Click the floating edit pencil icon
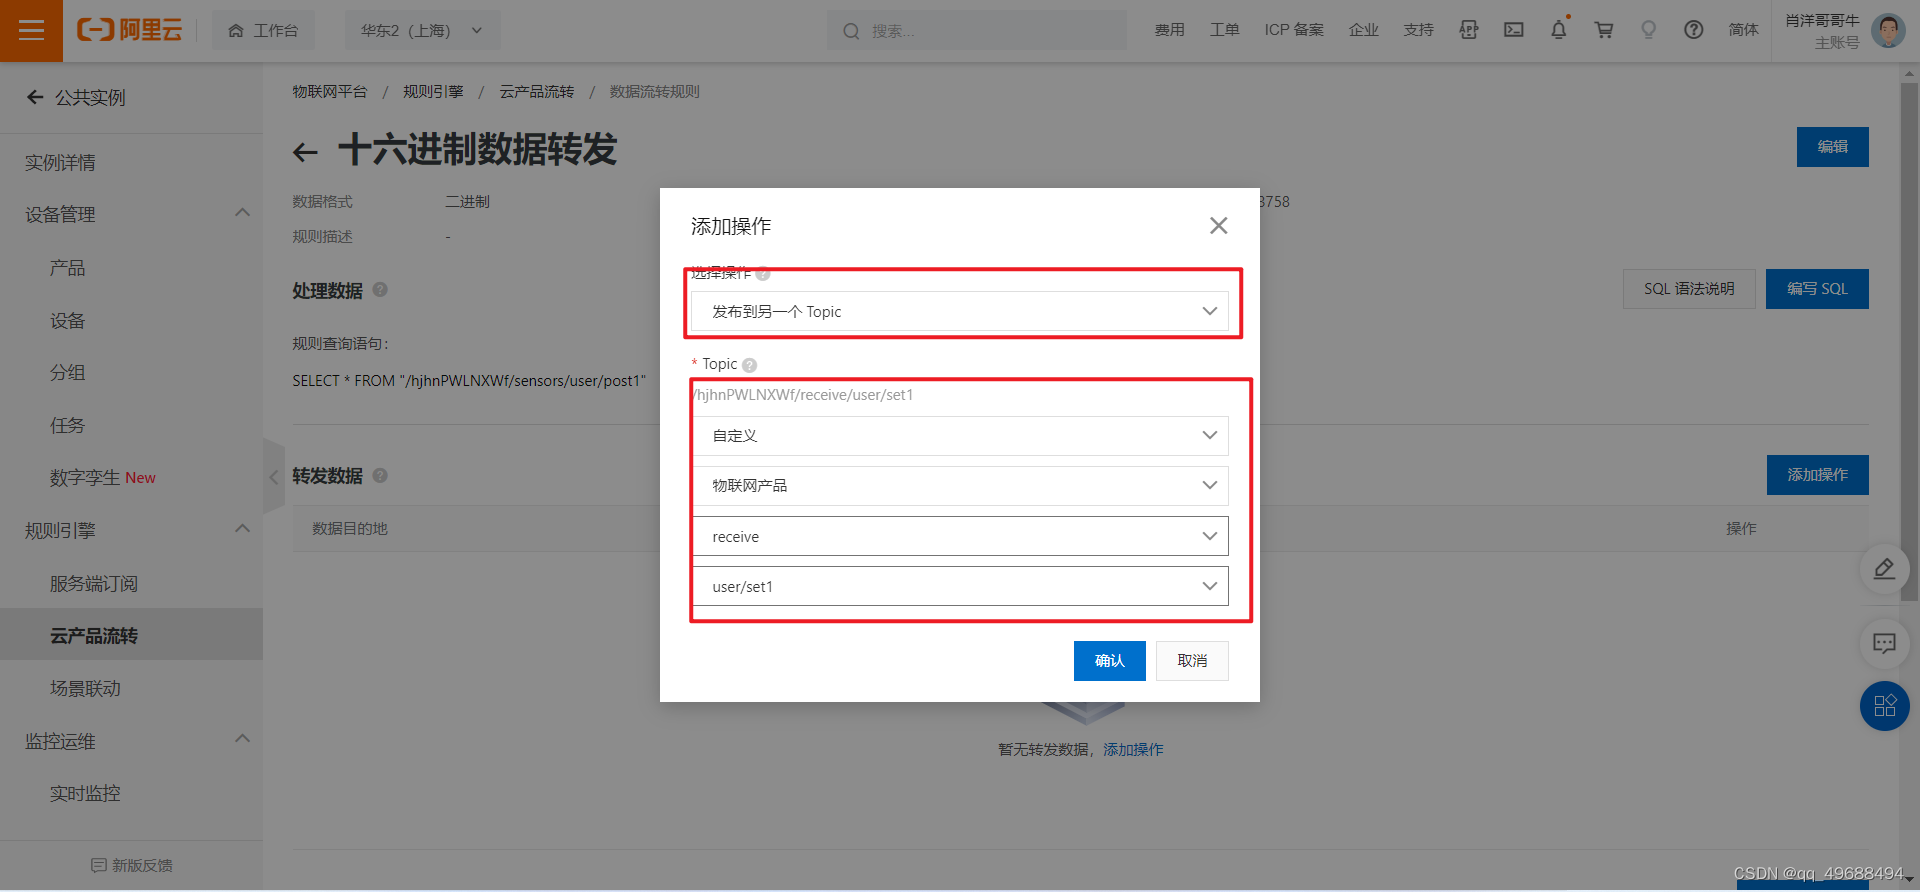The height and width of the screenshot is (892, 1920). click(x=1884, y=569)
